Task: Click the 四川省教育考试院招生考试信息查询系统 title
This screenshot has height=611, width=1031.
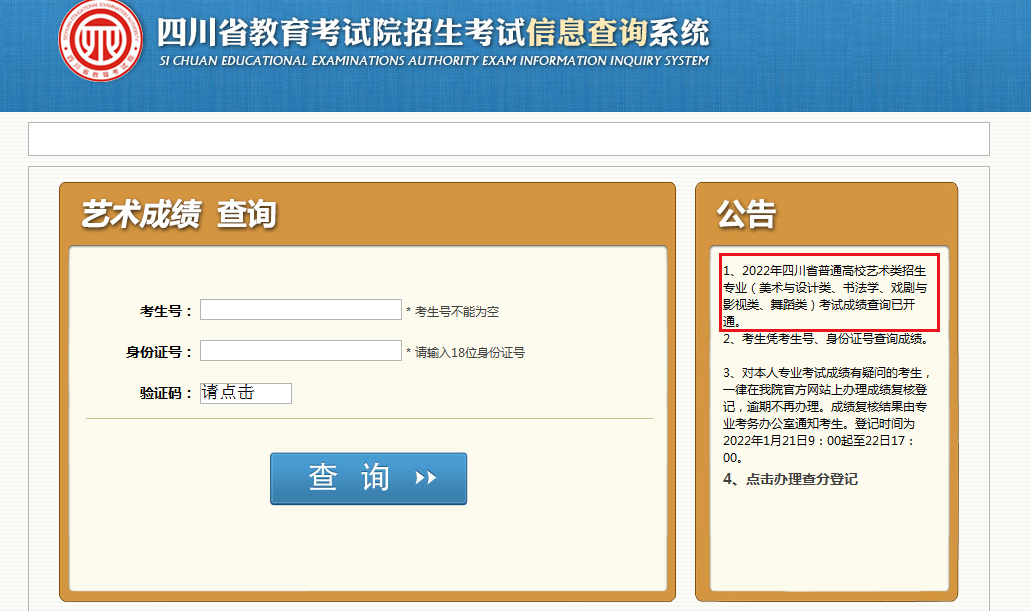Action: pos(434,32)
